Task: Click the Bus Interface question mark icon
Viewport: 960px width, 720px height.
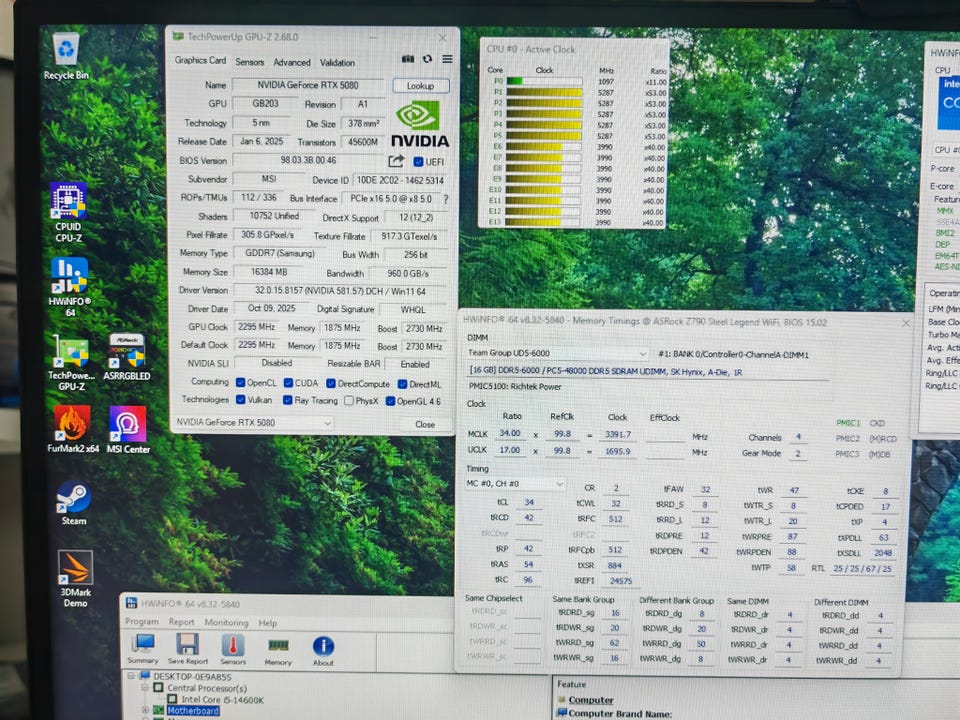Action: (446, 200)
